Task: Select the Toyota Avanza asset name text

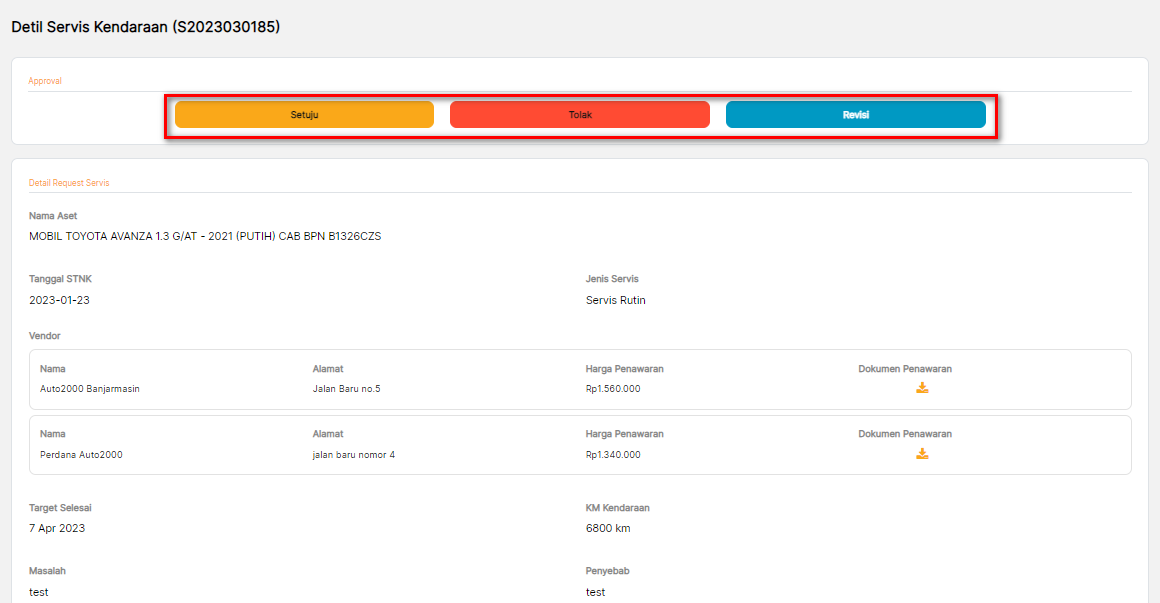Action: pyautogui.click(x=205, y=237)
